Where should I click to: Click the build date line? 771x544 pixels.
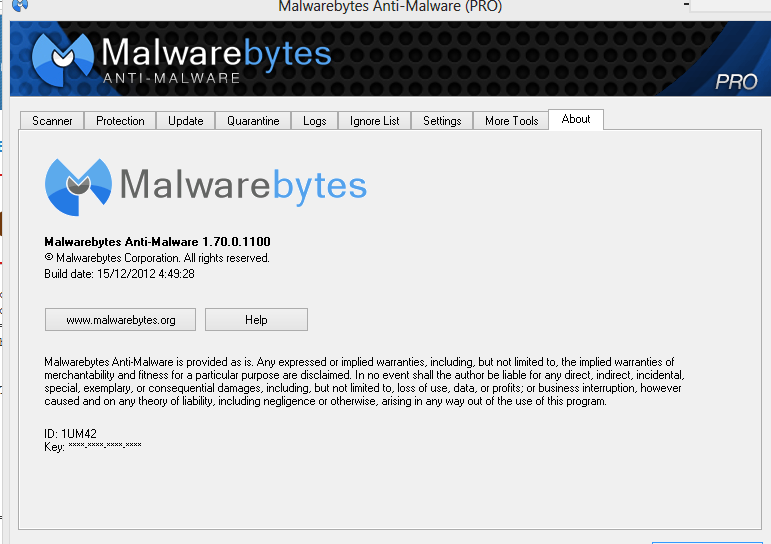point(119,273)
